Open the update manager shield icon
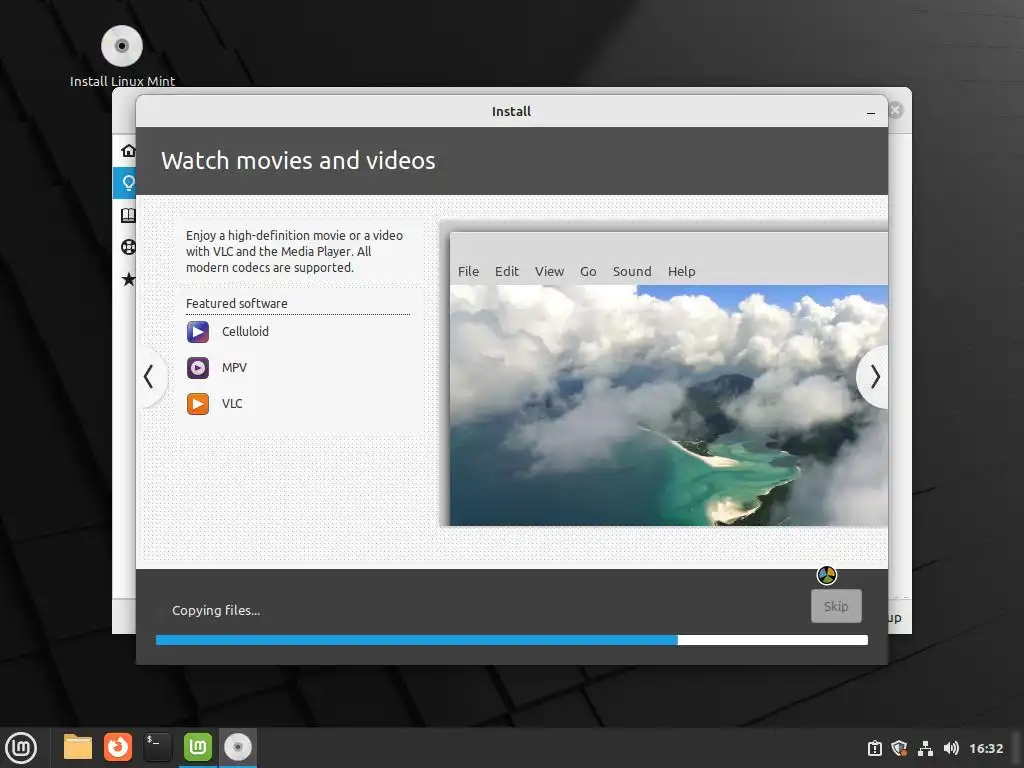The height and width of the screenshot is (768, 1024). 899,748
